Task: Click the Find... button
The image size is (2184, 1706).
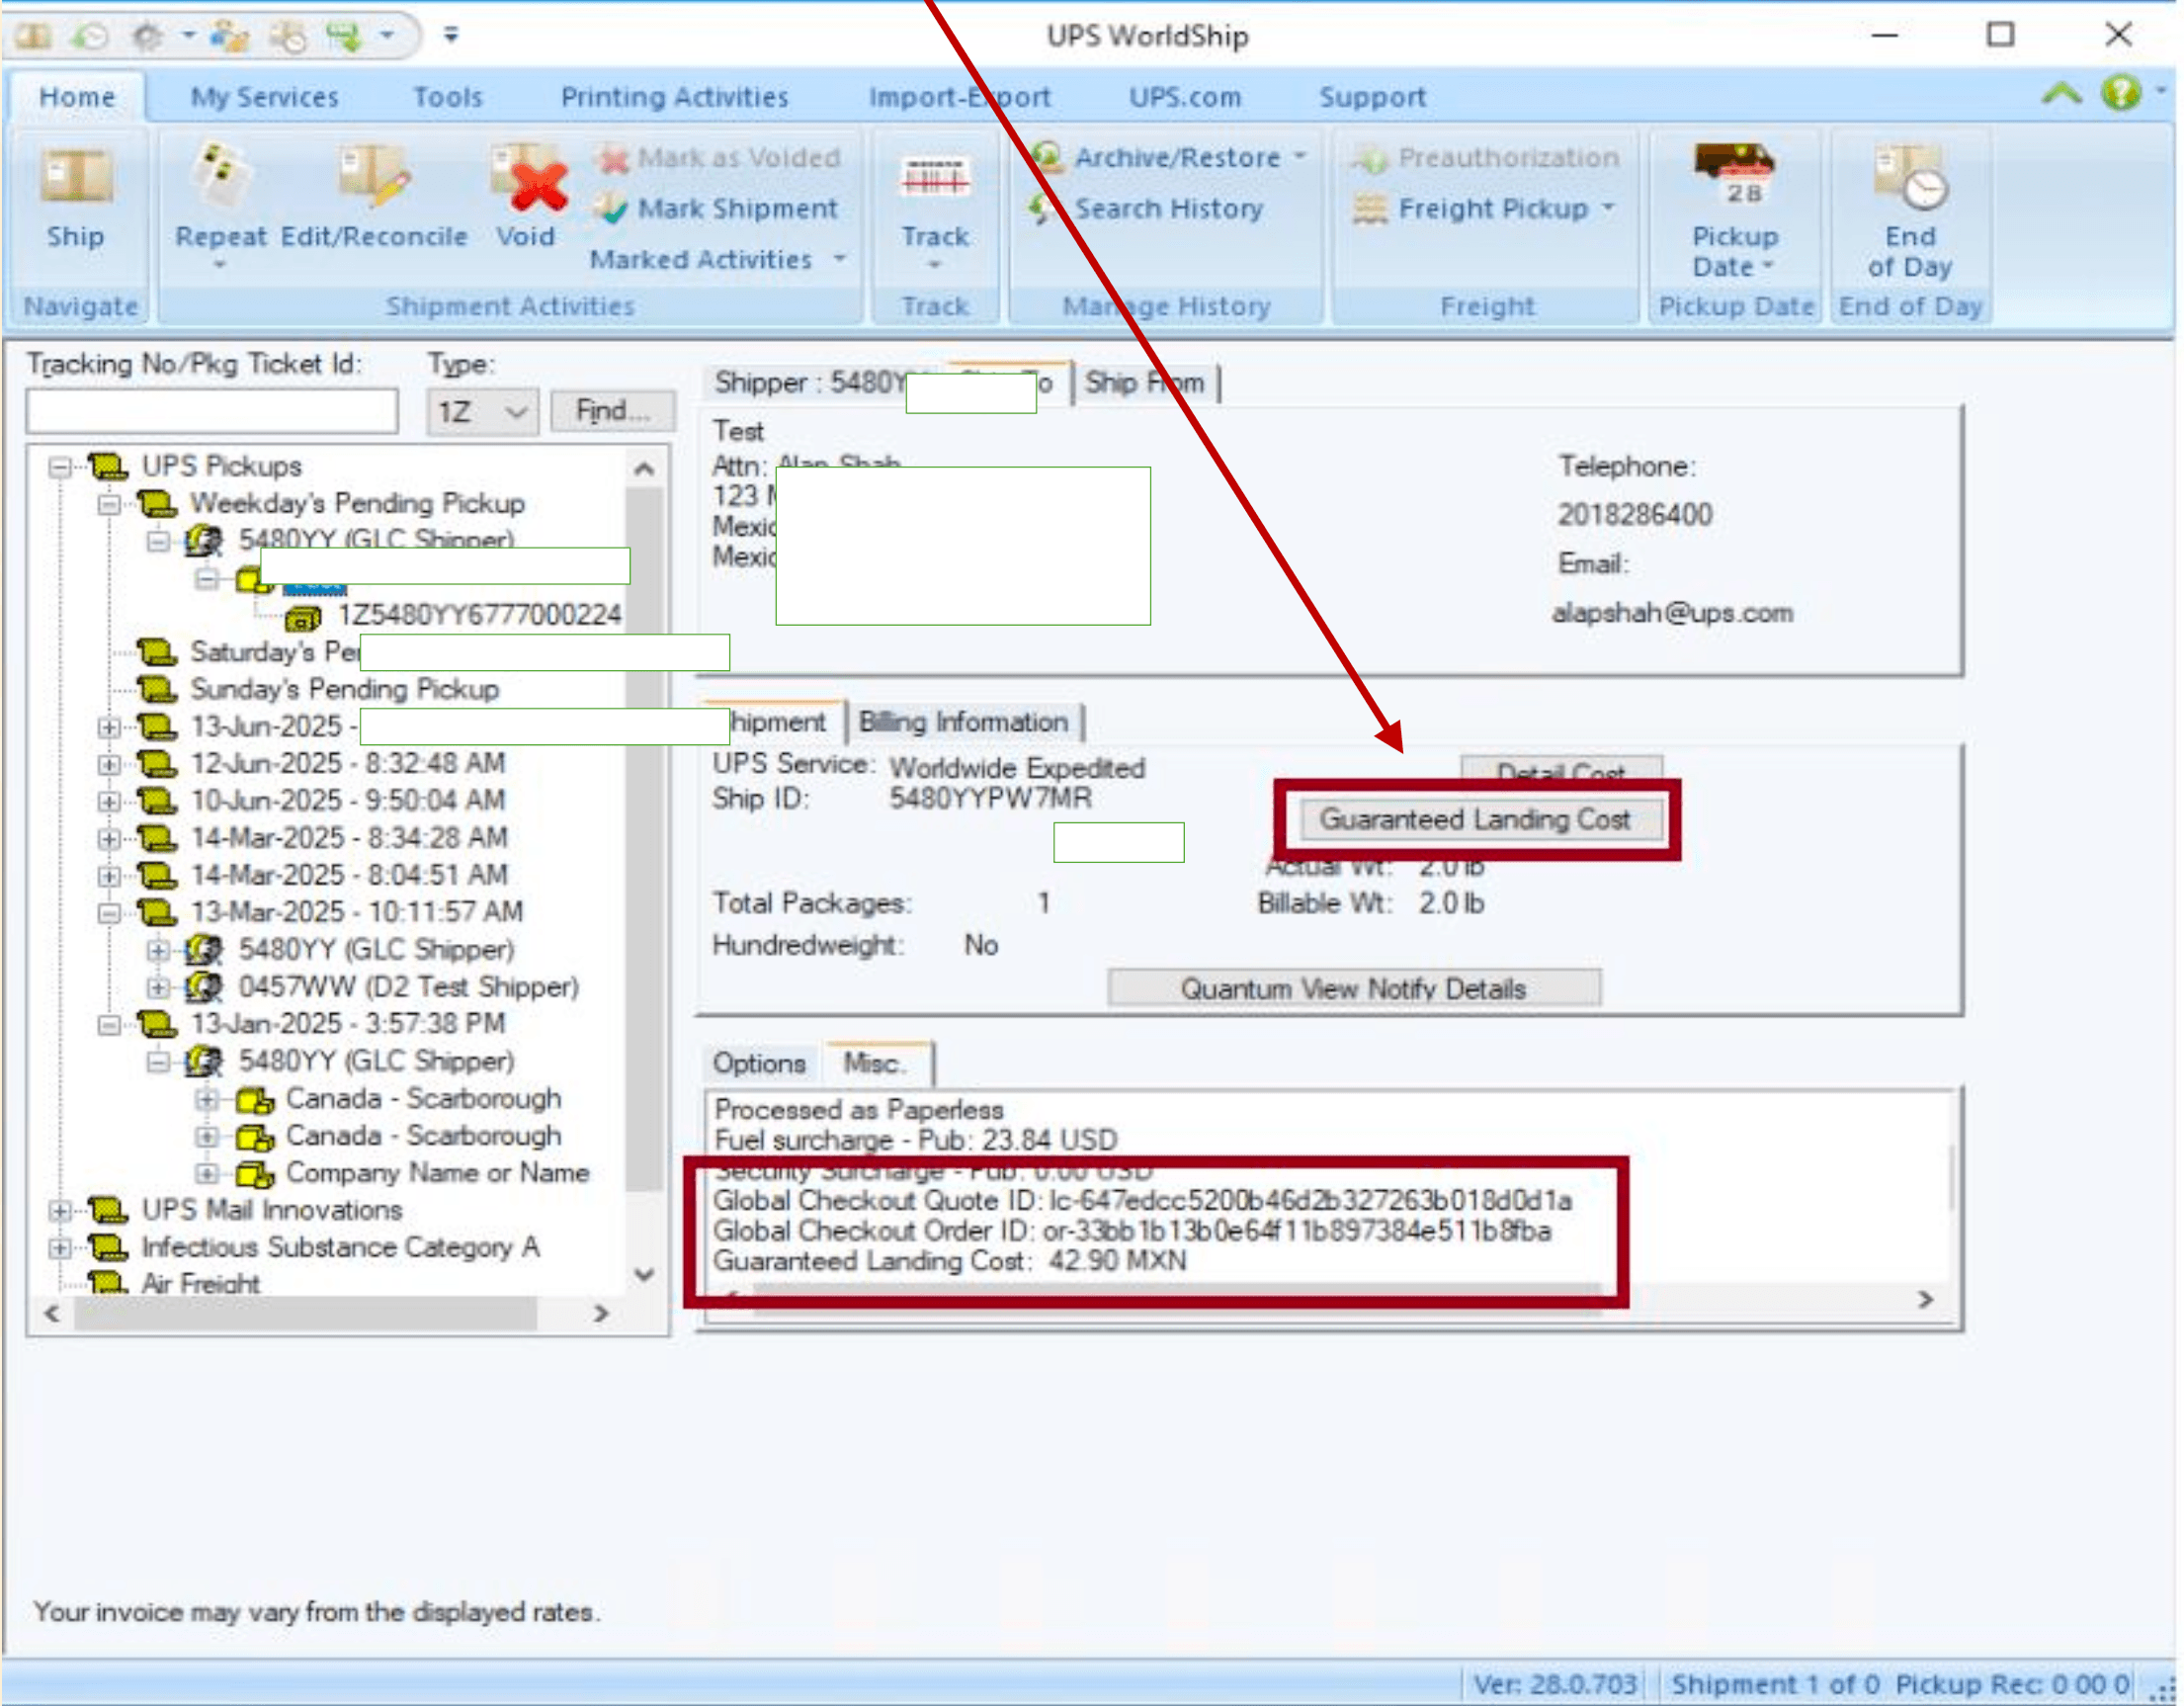Action: click(613, 411)
